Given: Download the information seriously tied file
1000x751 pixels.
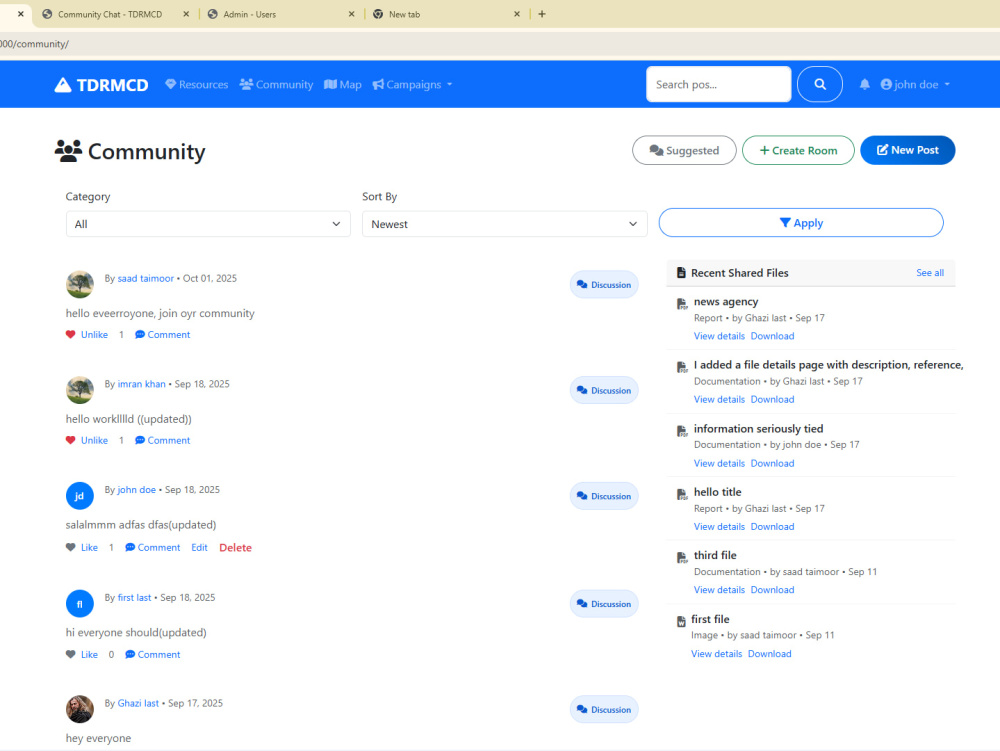Looking at the screenshot, I should tap(772, 463).
